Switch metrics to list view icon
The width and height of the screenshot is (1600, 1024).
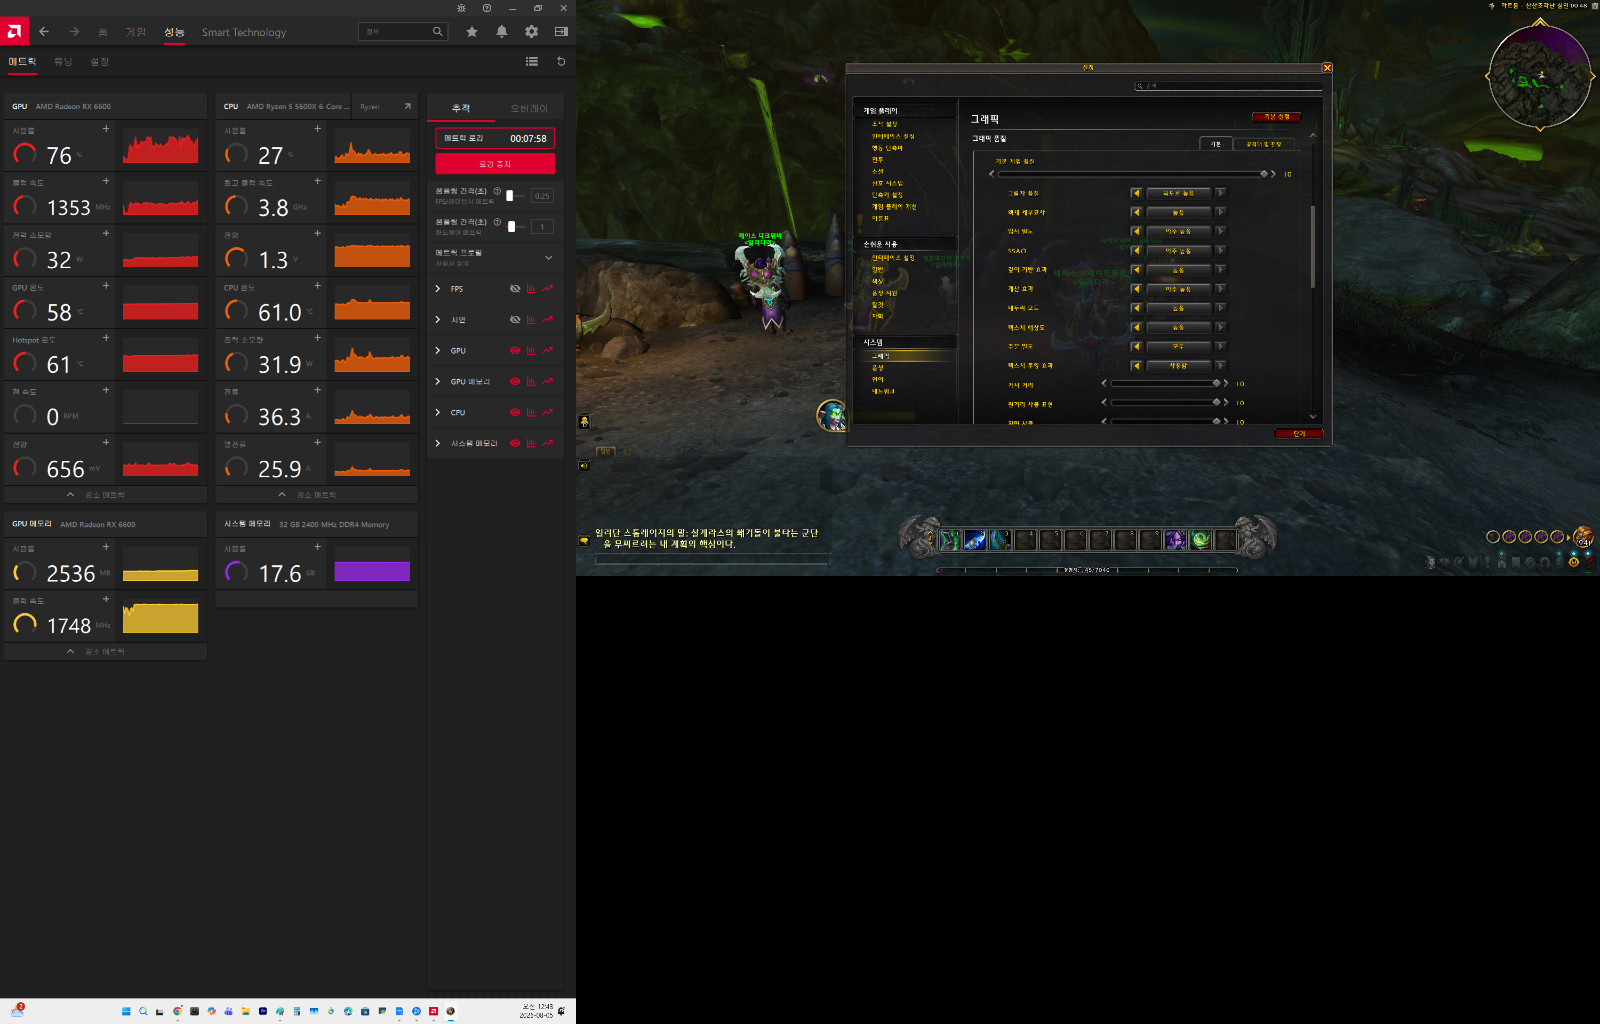coord(532,62)
